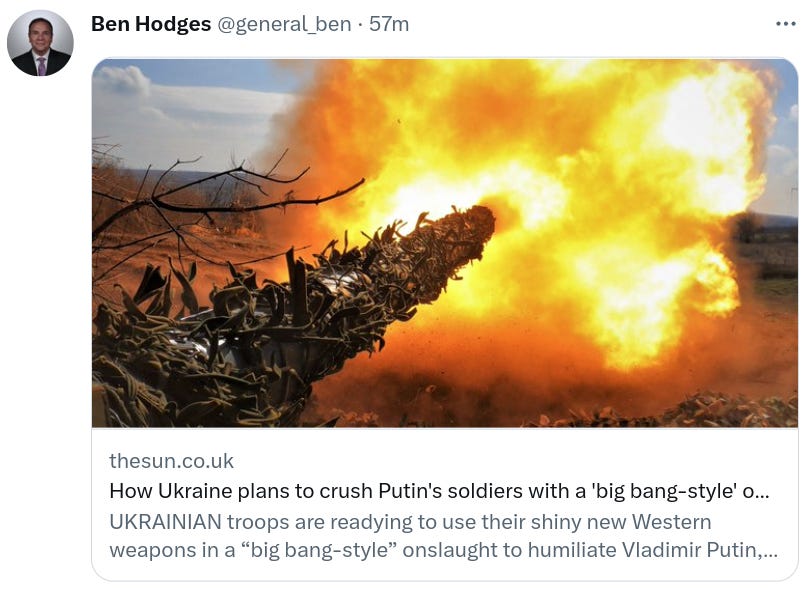
Task: Open the three-dot more options menu
Action: coord(785,24)
